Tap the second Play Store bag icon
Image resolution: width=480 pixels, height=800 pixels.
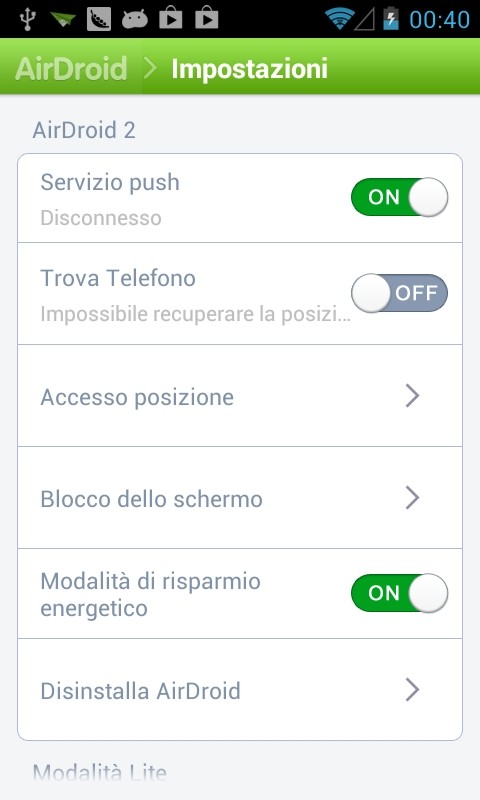point(207,18)
